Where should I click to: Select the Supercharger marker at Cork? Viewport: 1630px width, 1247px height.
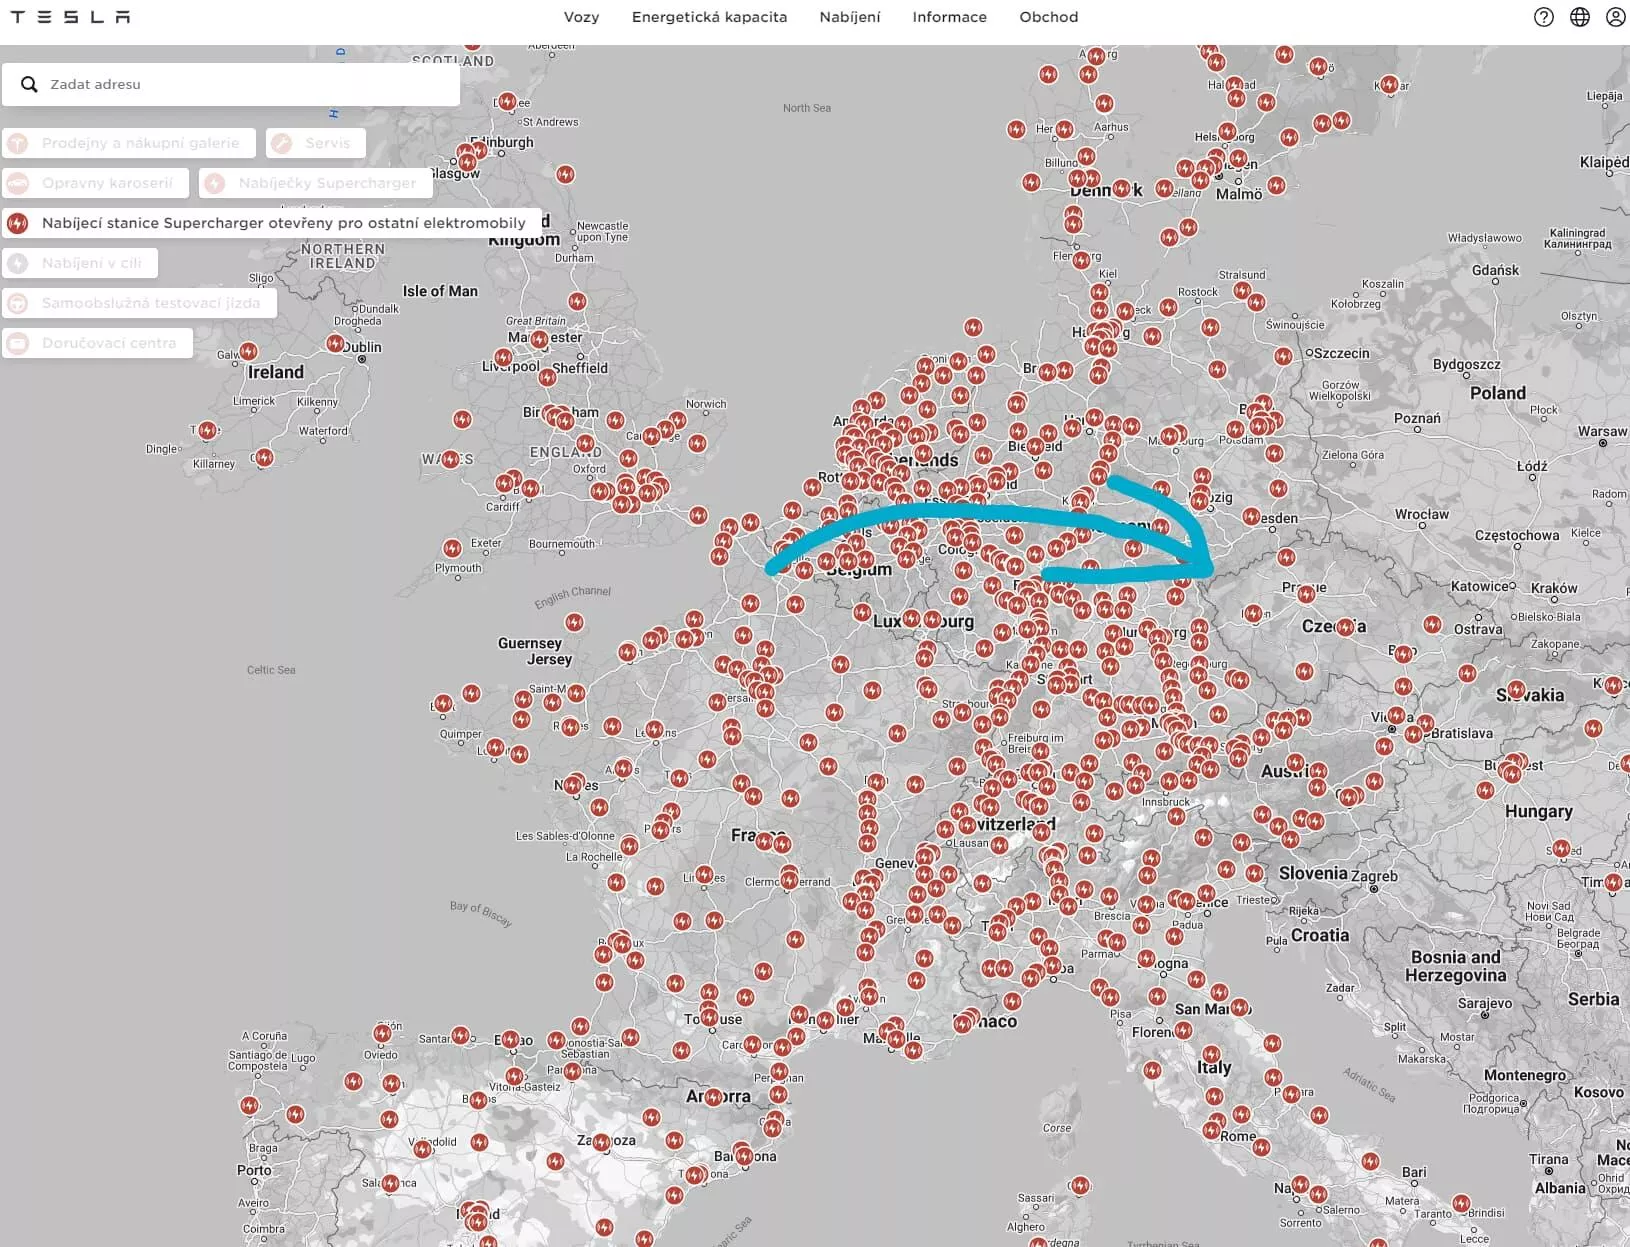(264, 457)
